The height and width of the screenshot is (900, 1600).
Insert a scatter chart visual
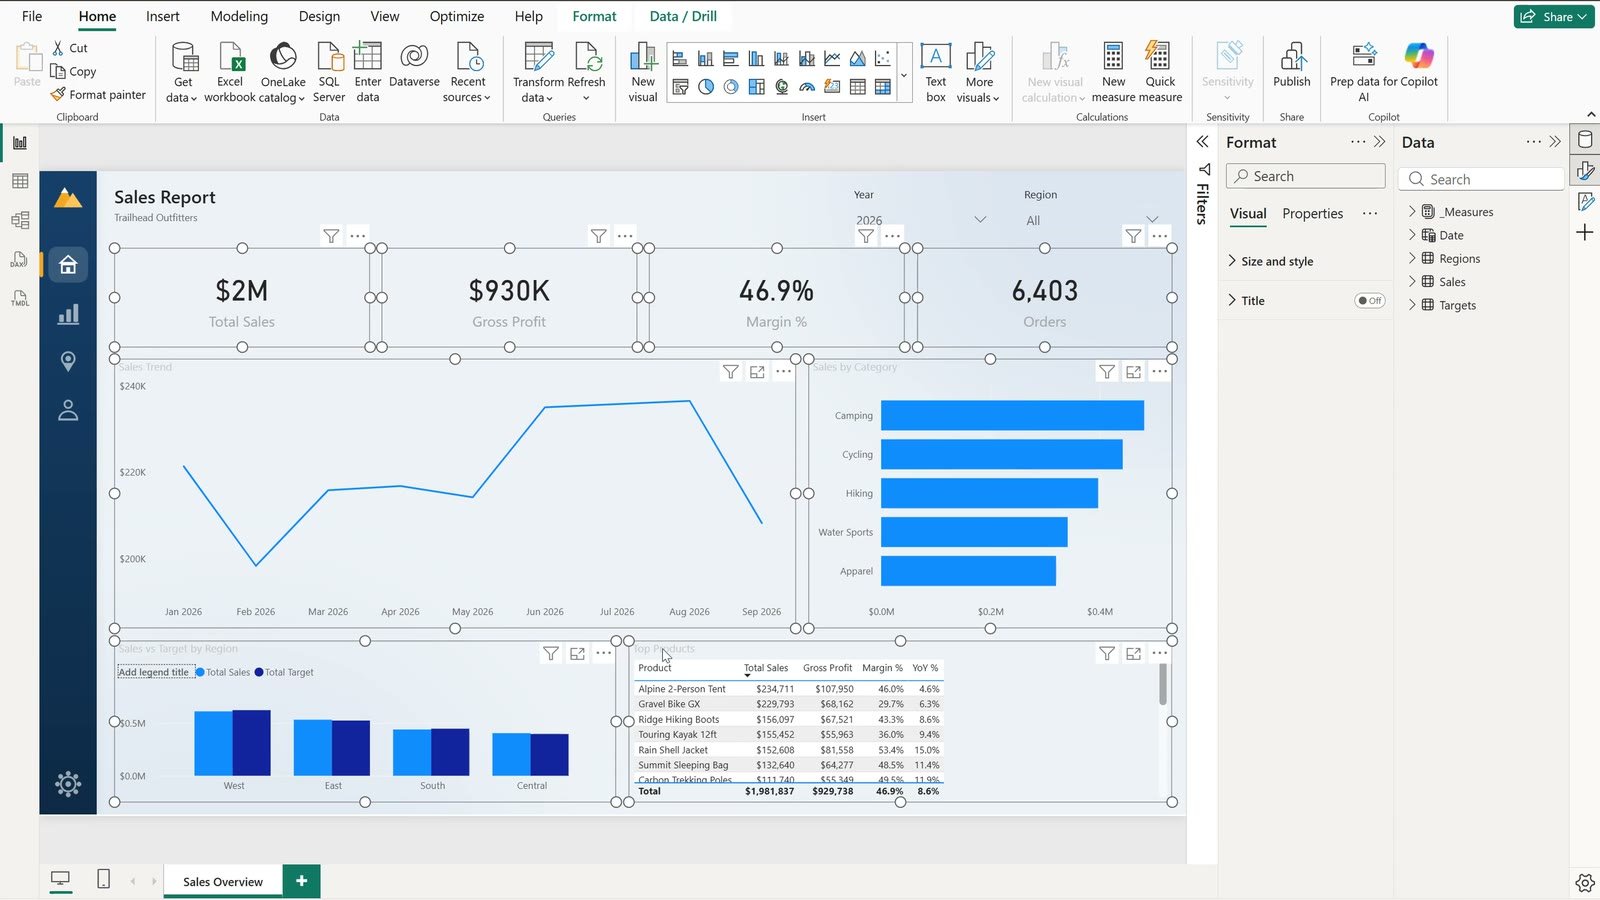coord(883,59)
